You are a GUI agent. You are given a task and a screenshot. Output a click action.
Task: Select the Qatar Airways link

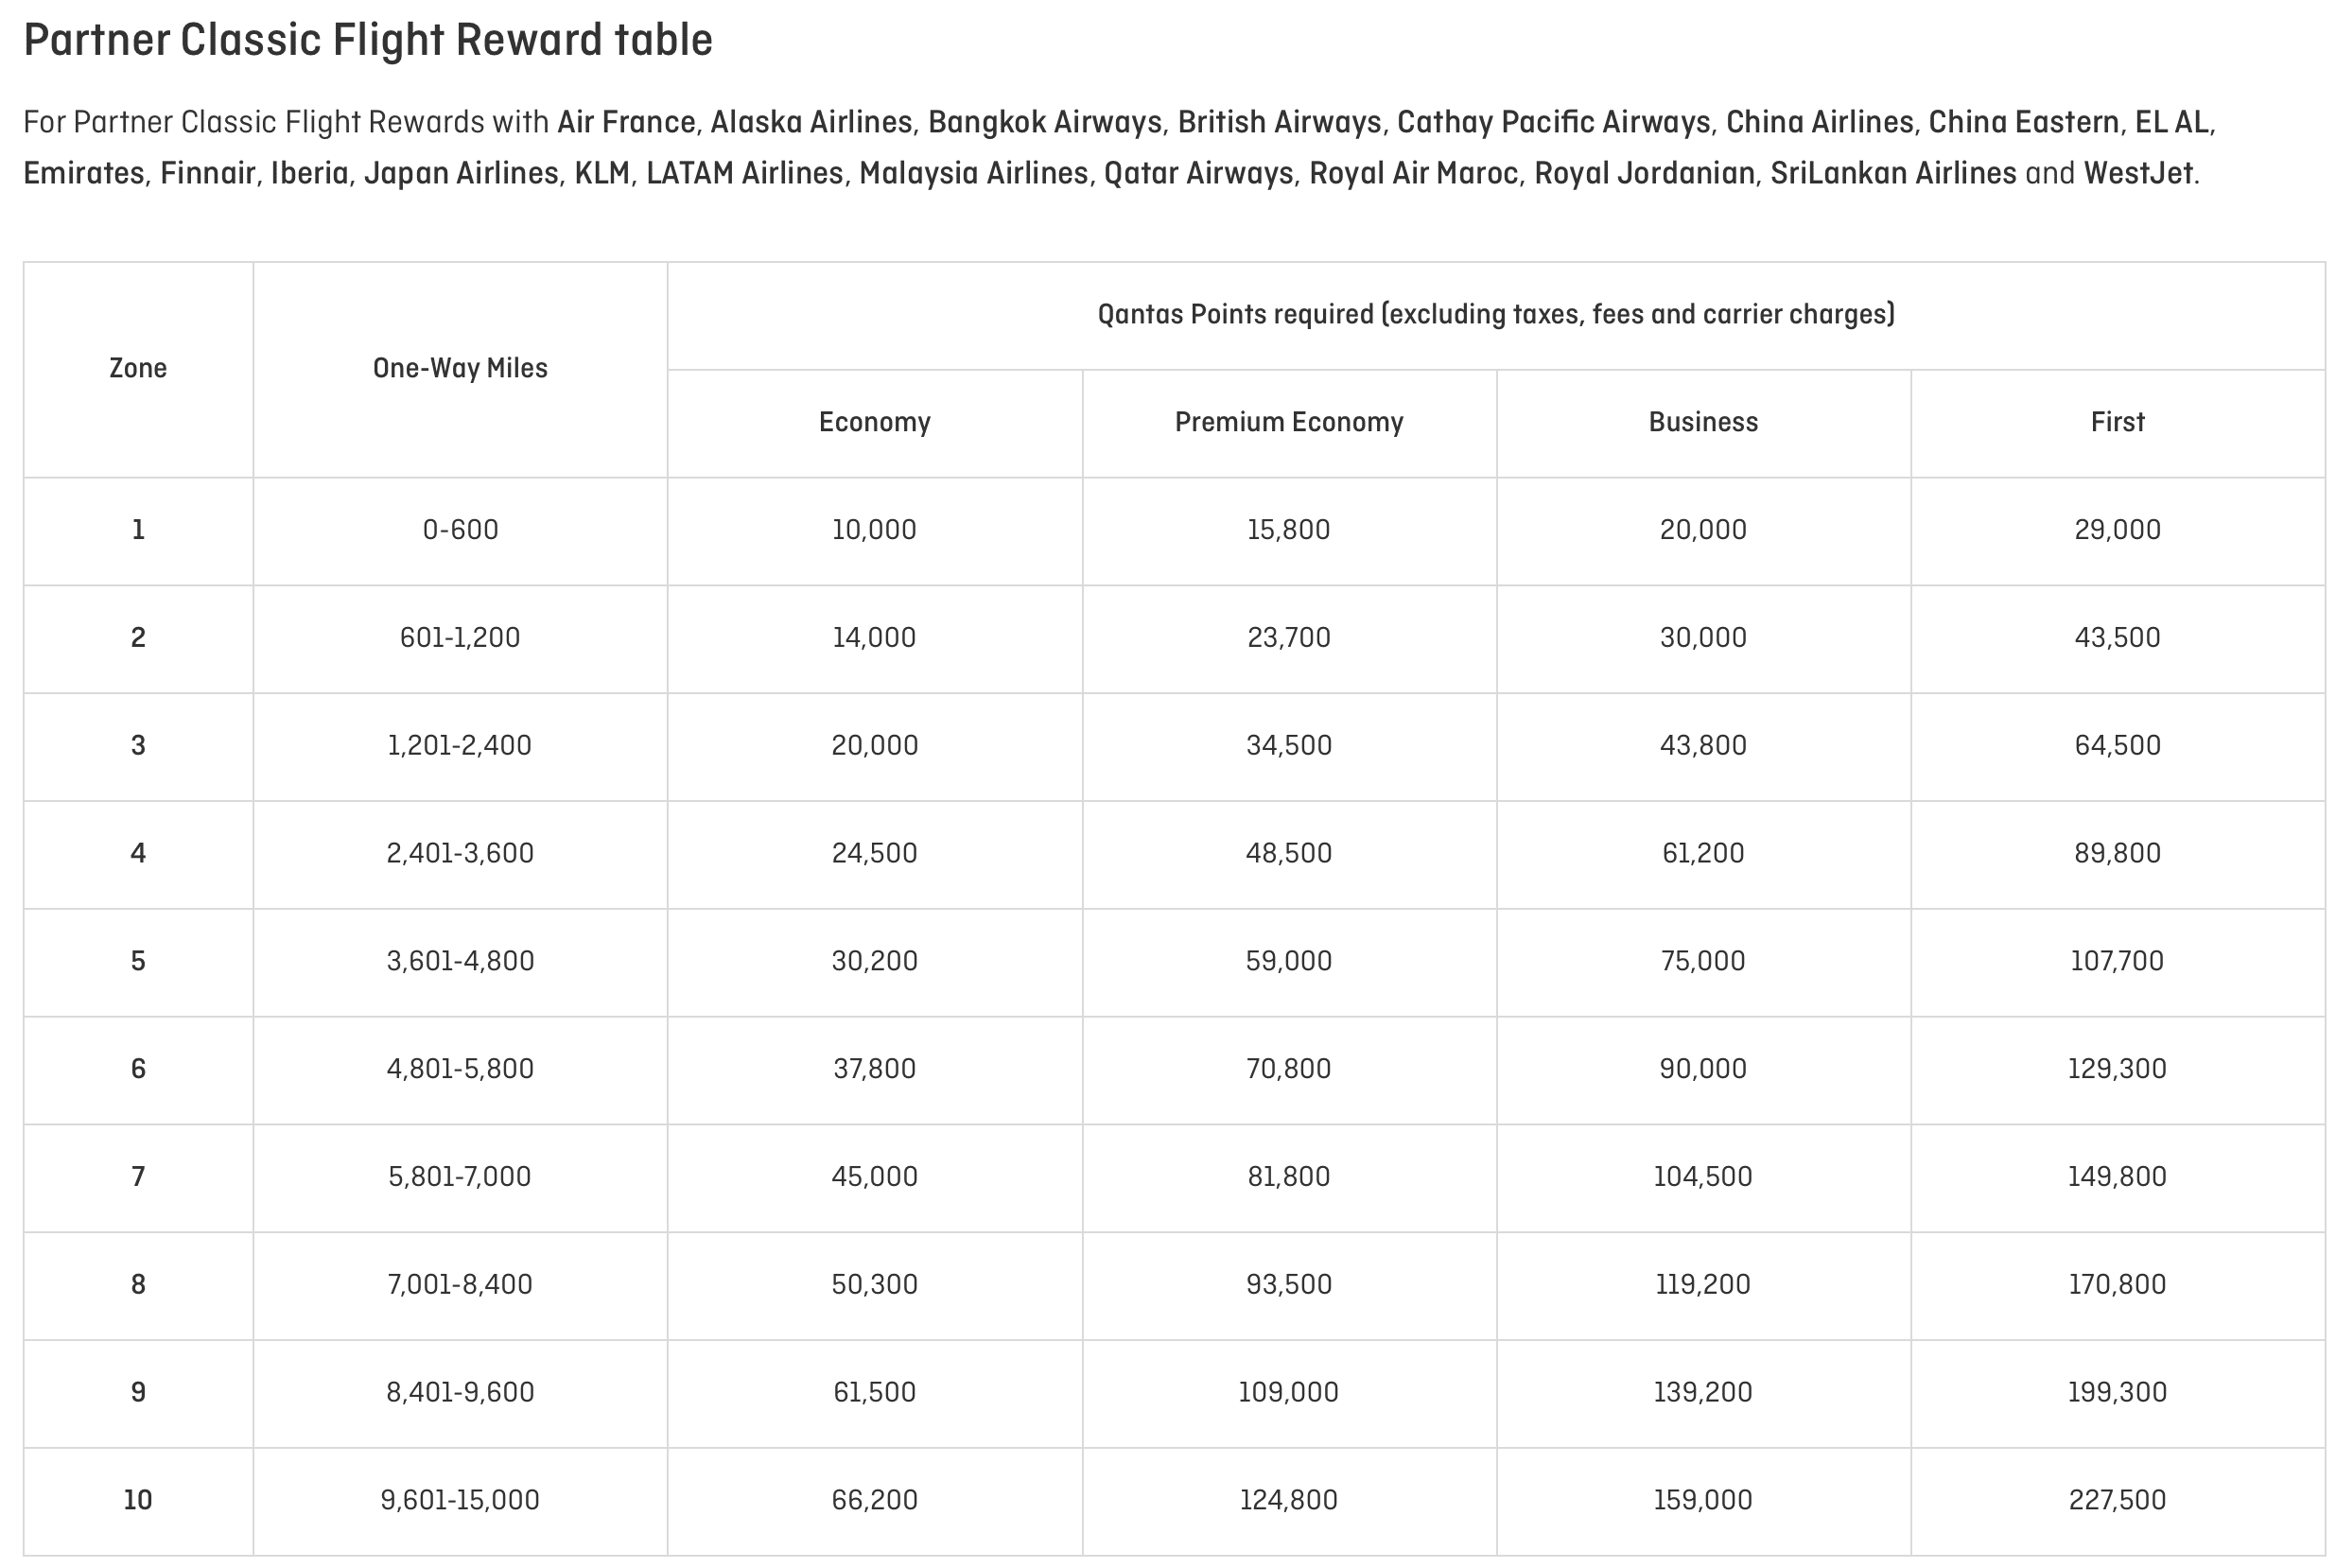[x=1198, y=174]
